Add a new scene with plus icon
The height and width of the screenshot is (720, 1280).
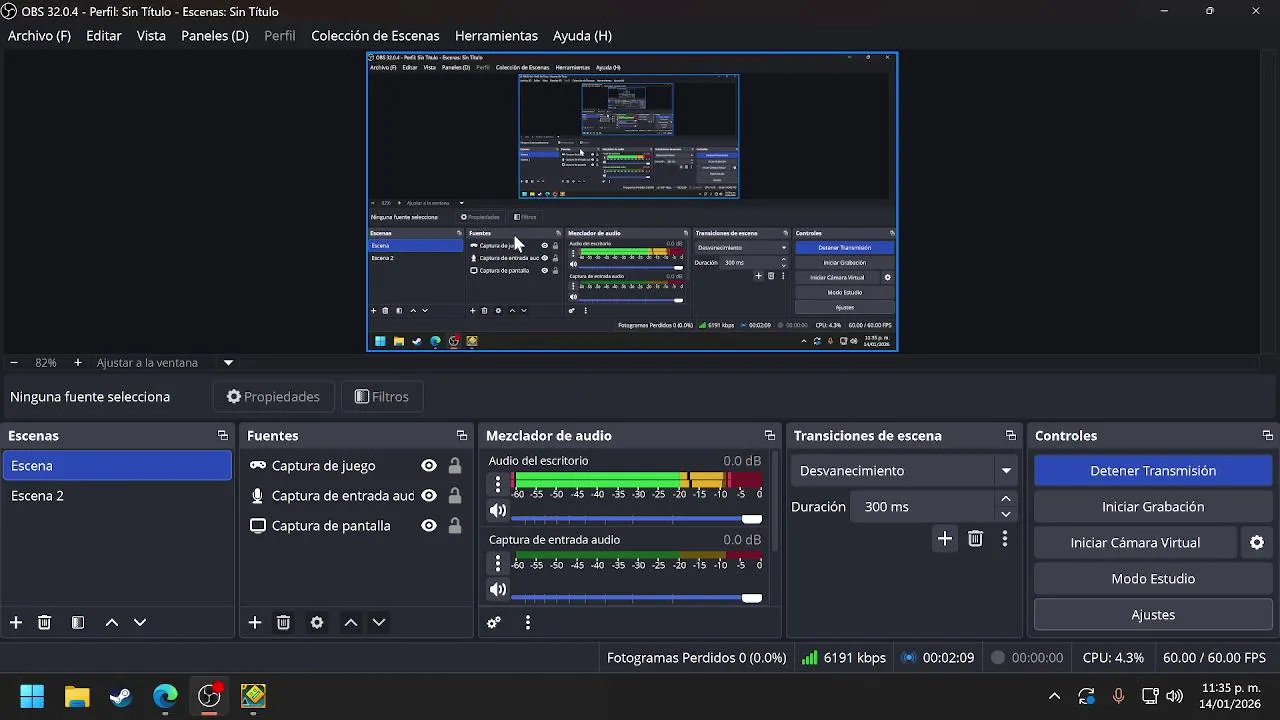click(16, 622)
